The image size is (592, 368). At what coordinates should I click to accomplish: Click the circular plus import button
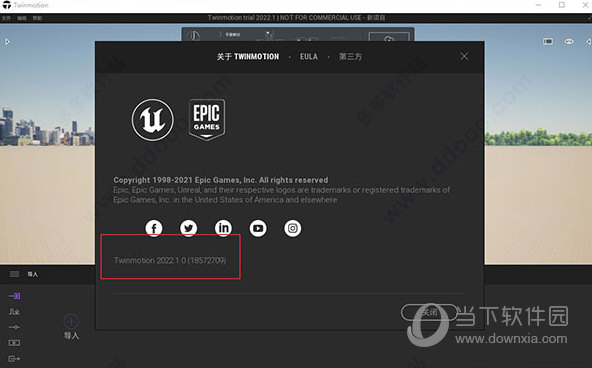[71, 321]
